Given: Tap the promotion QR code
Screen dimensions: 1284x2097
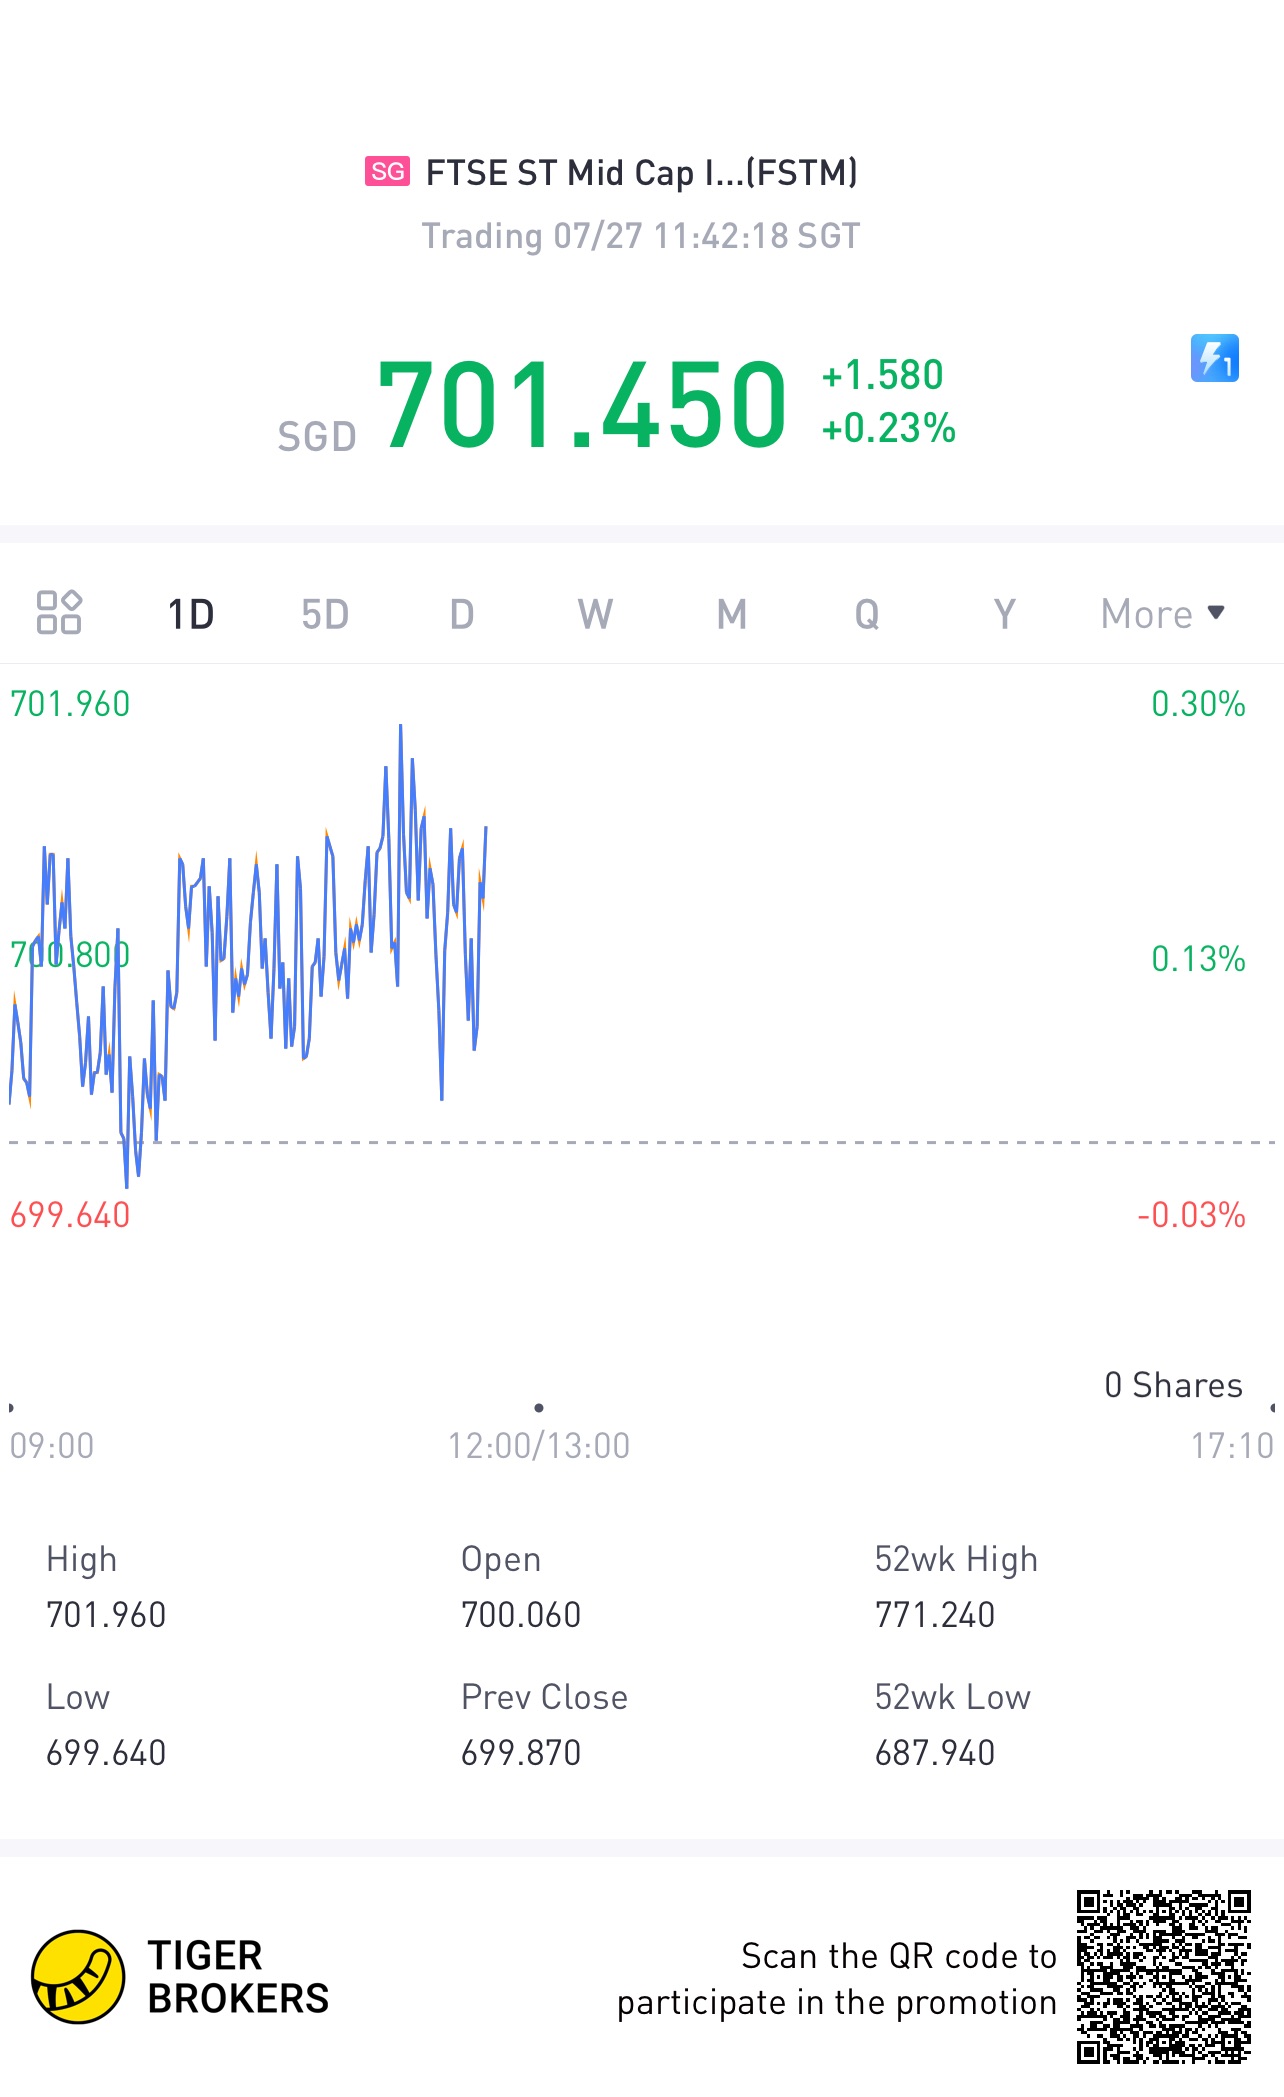Looking at the screenshot, I should [1163, 1976].
